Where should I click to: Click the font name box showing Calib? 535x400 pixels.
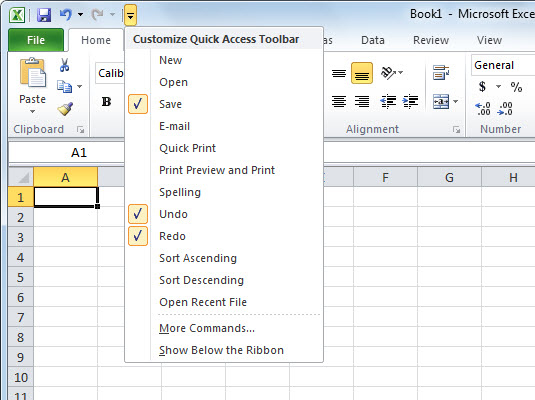coord(110,73)
